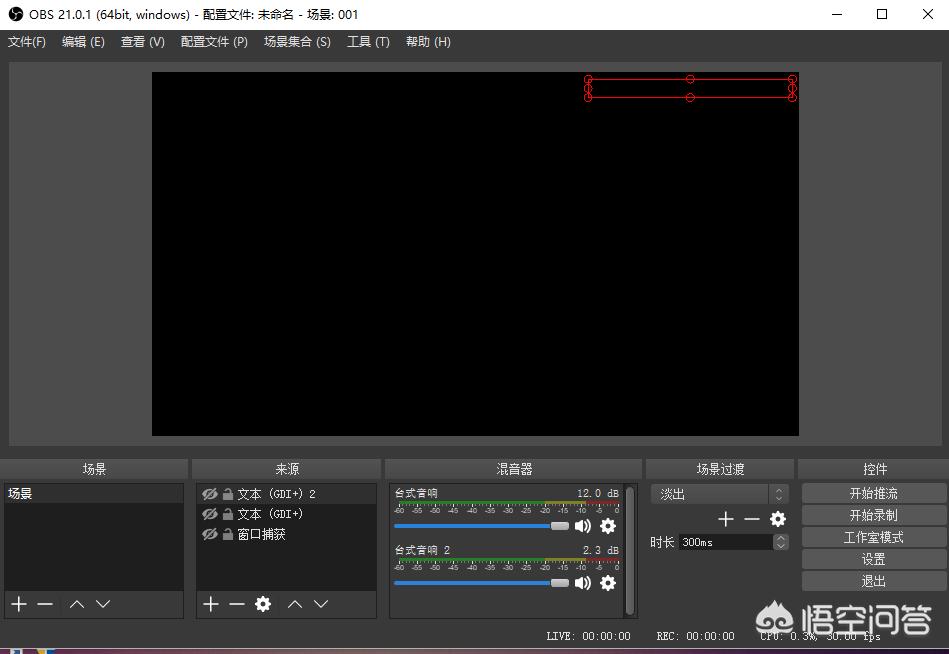
Task: Mute 台式音响 speaker icon
Action: 582,526
